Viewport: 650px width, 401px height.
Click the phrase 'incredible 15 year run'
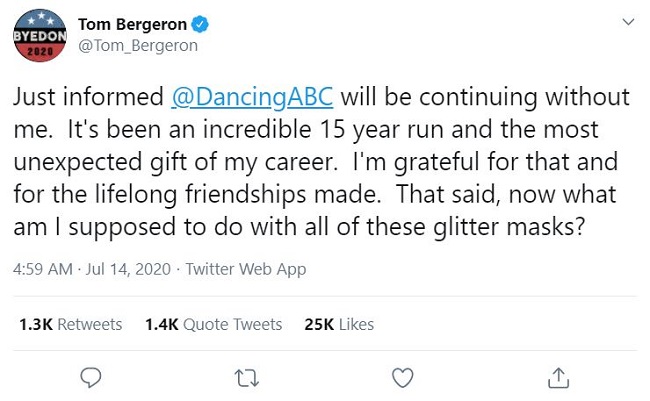pos(323,129)
